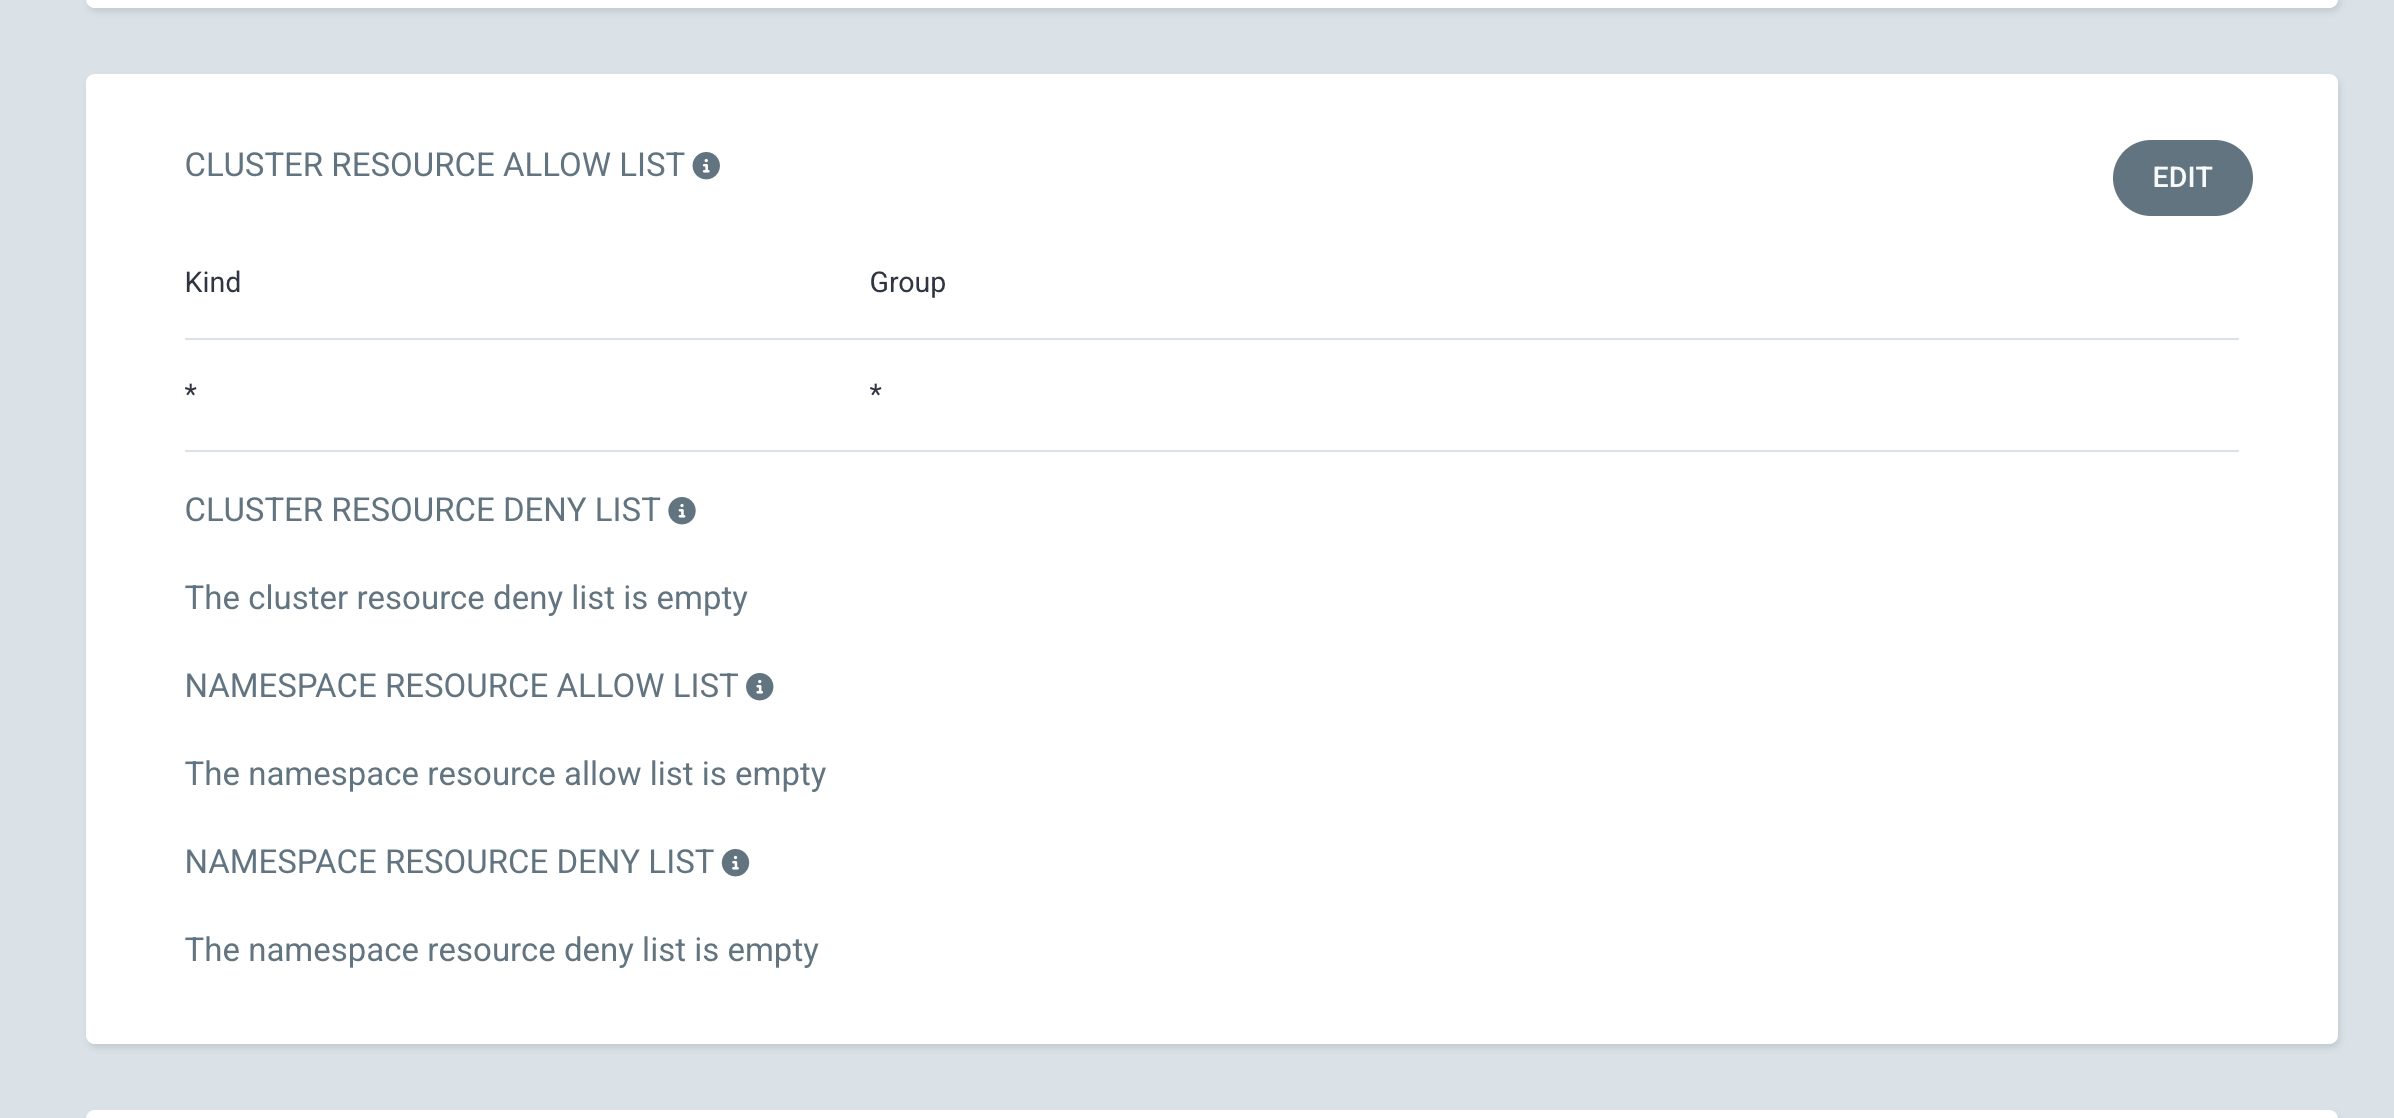Click the 'The namespace resource allow list is empty' message

(505, 772)
